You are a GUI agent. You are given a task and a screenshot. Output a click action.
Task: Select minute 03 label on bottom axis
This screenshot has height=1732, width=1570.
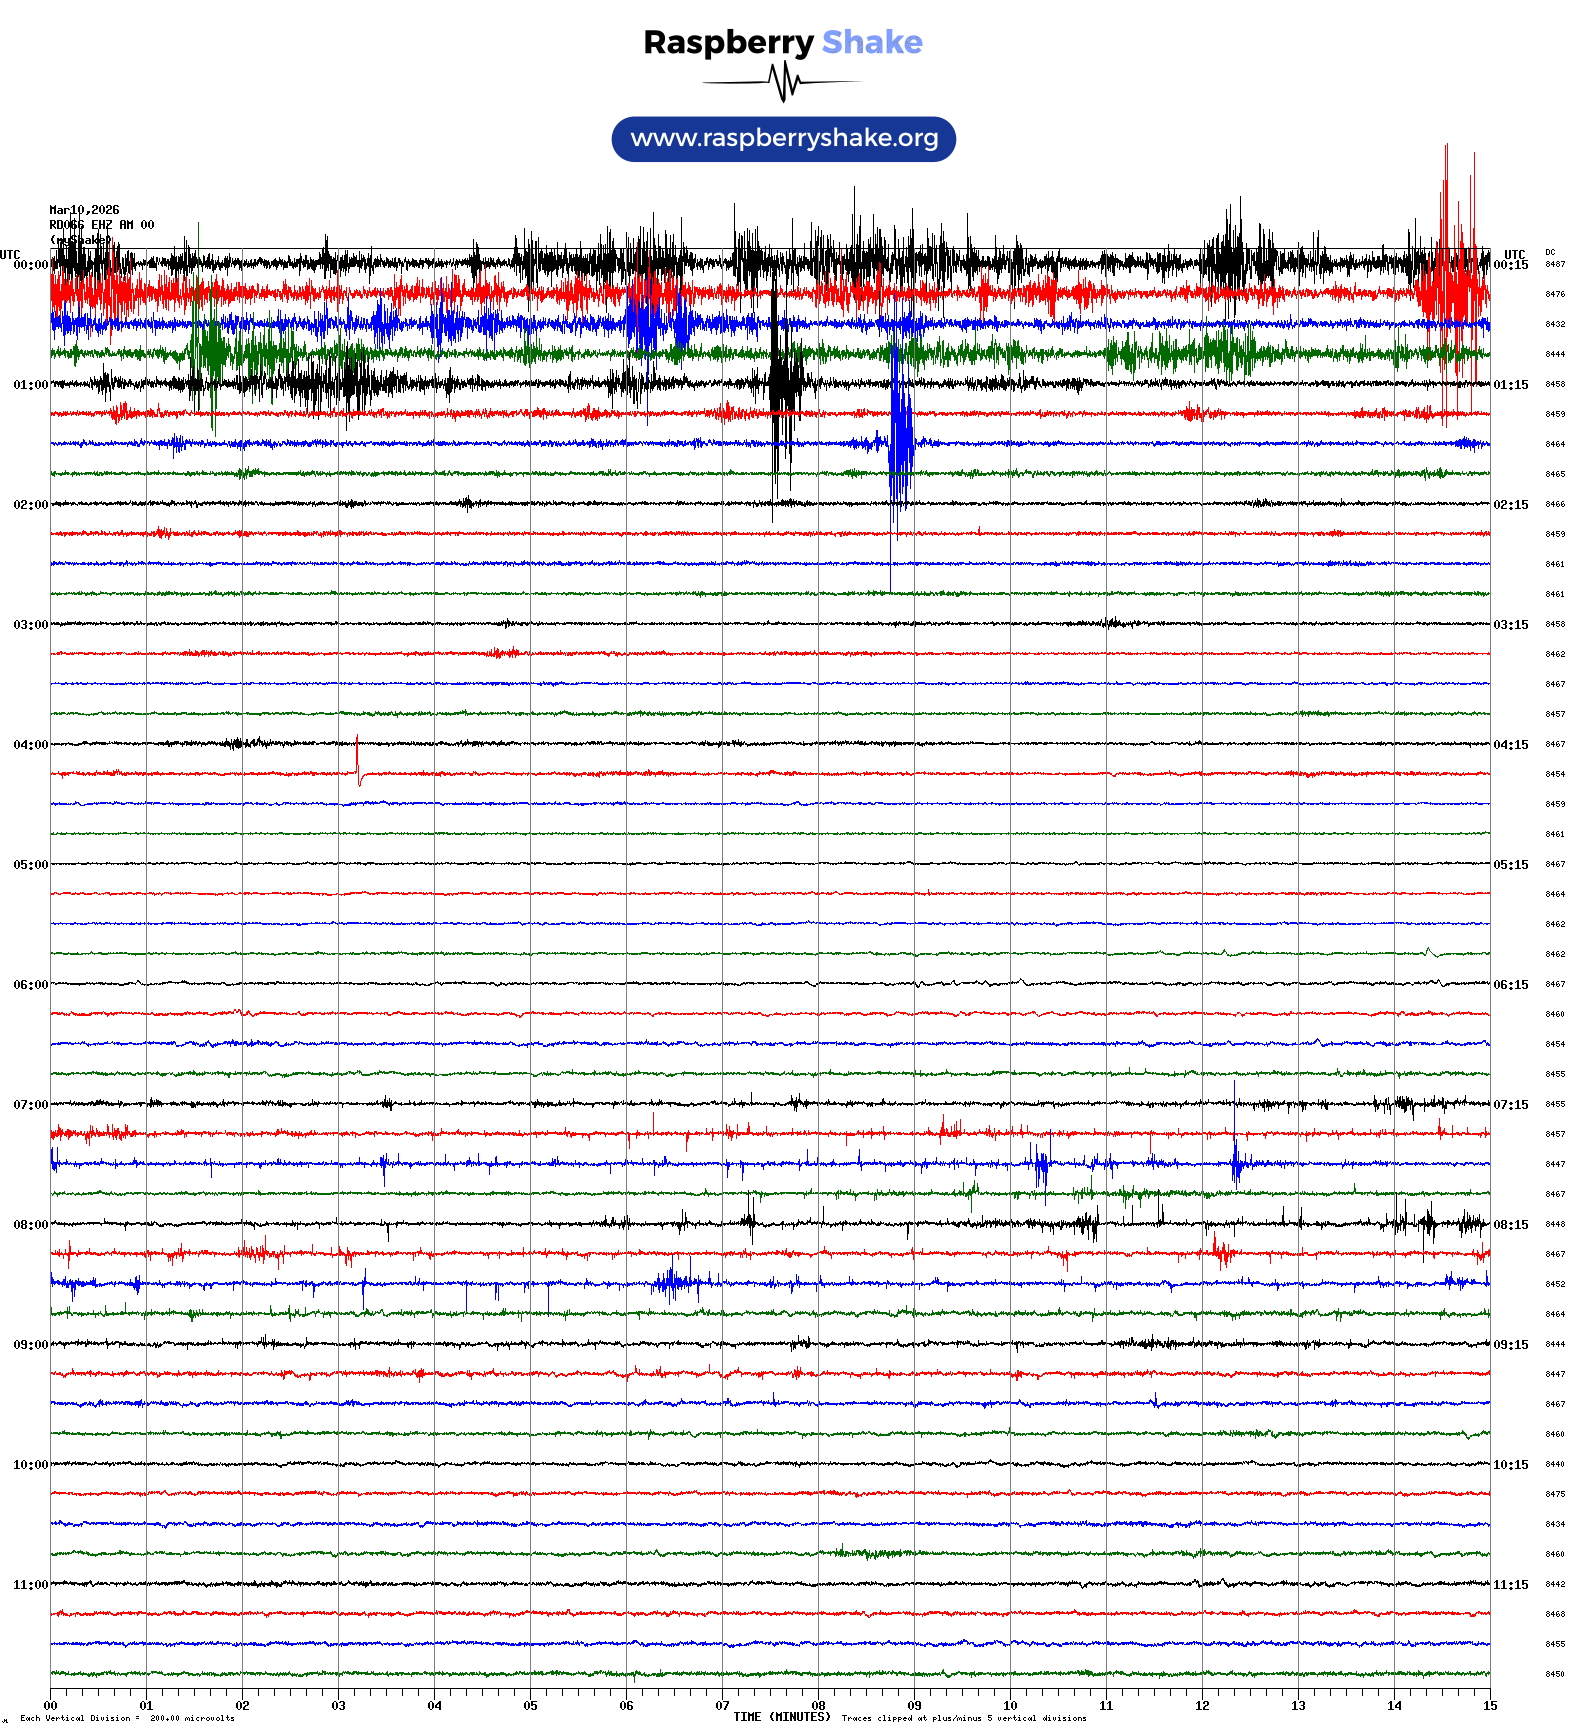point(338,1705)
